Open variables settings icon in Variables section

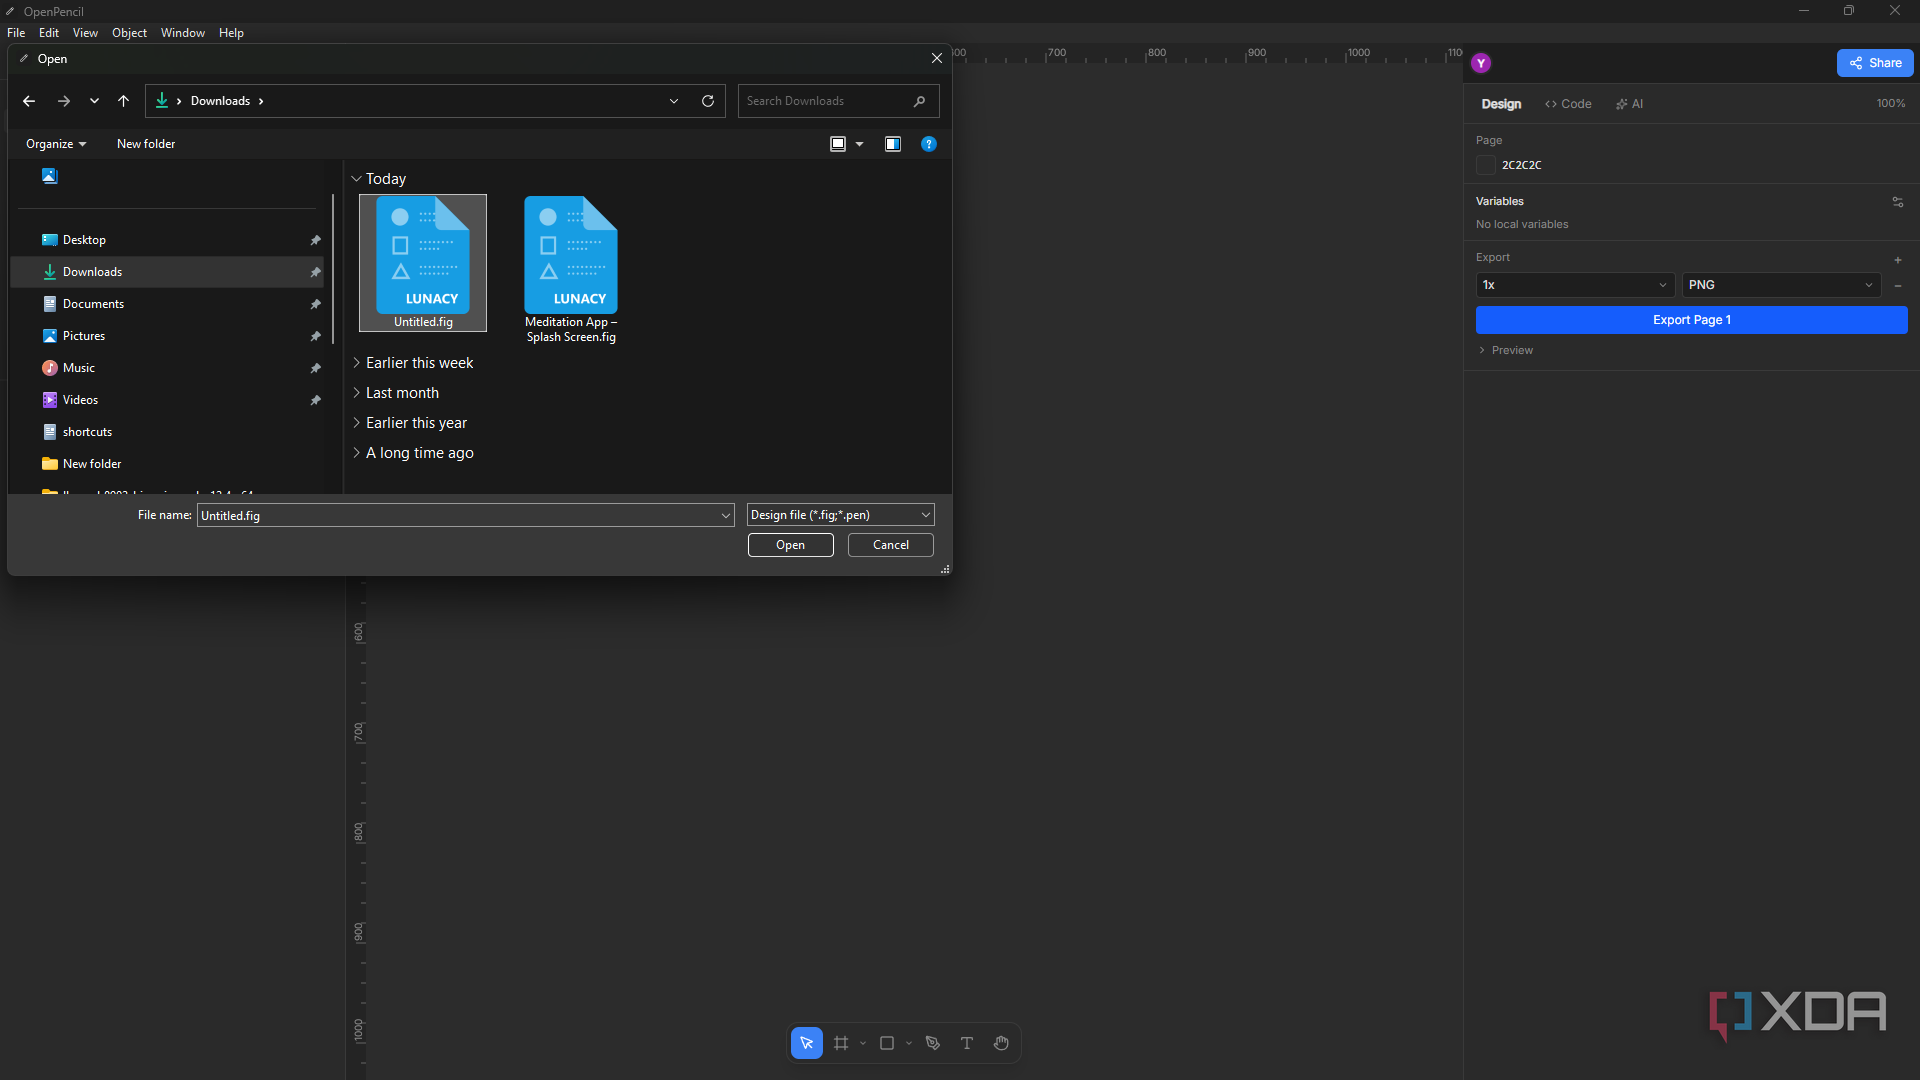[1897, 202]
